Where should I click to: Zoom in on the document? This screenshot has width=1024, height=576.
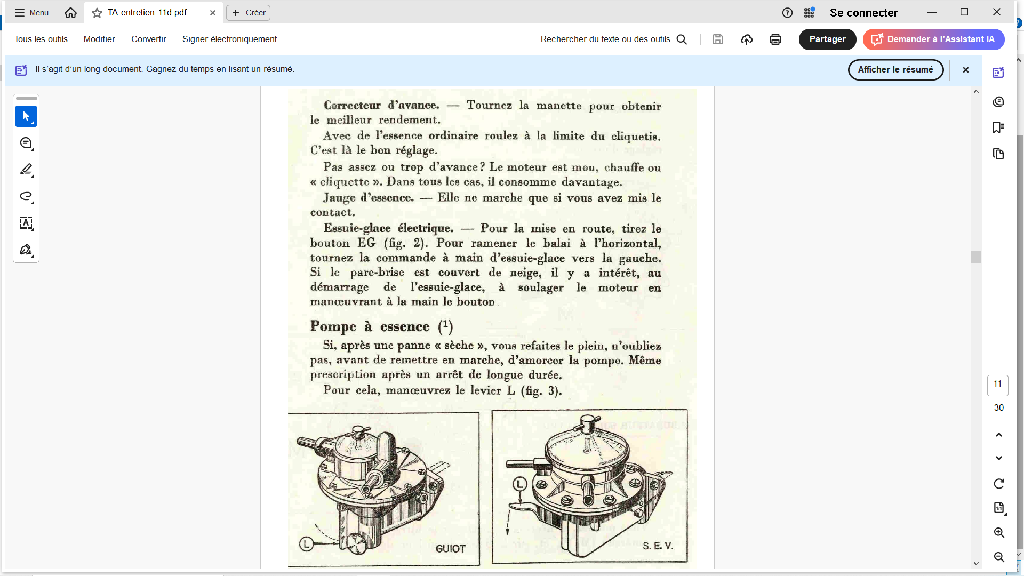[x=998, y=533]
